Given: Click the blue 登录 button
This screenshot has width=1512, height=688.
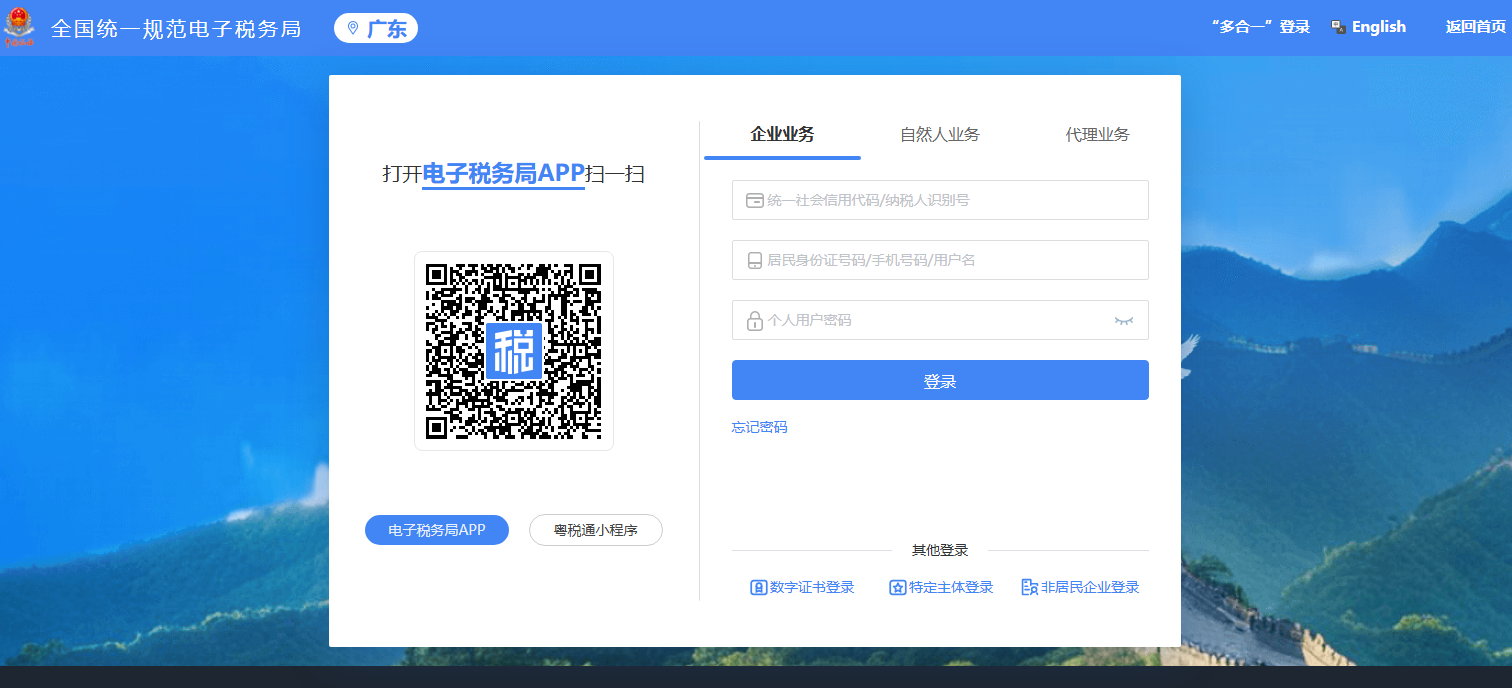Looking at the screenshot, I should pos(940,380).
